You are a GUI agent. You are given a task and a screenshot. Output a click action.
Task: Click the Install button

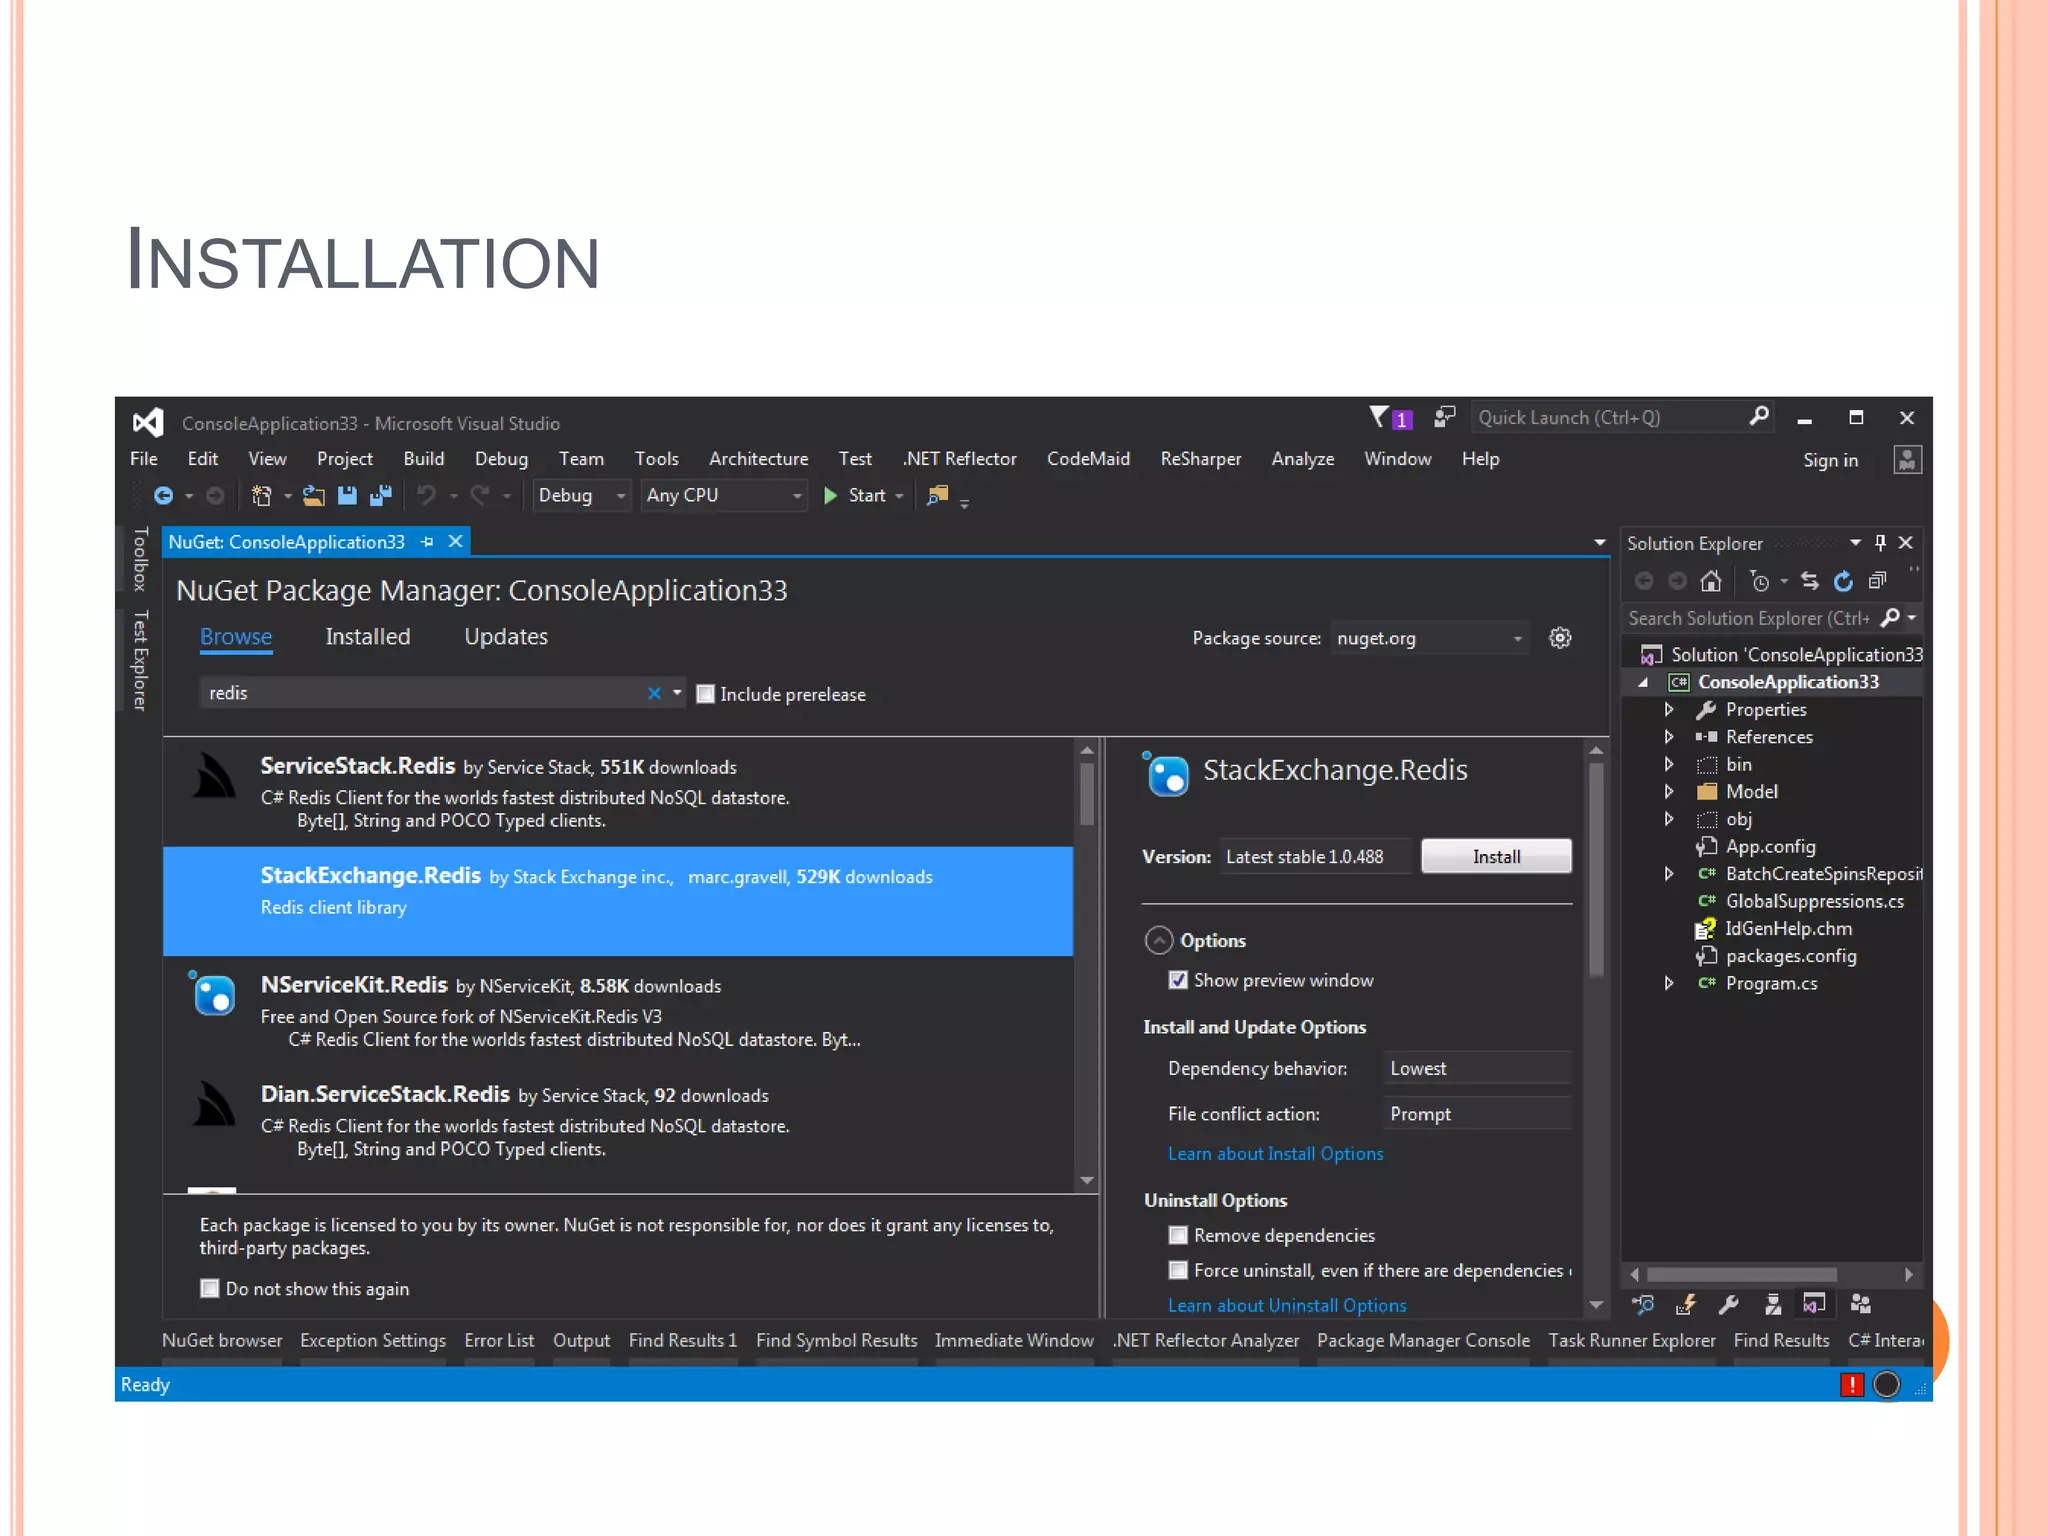[1496, 857]
